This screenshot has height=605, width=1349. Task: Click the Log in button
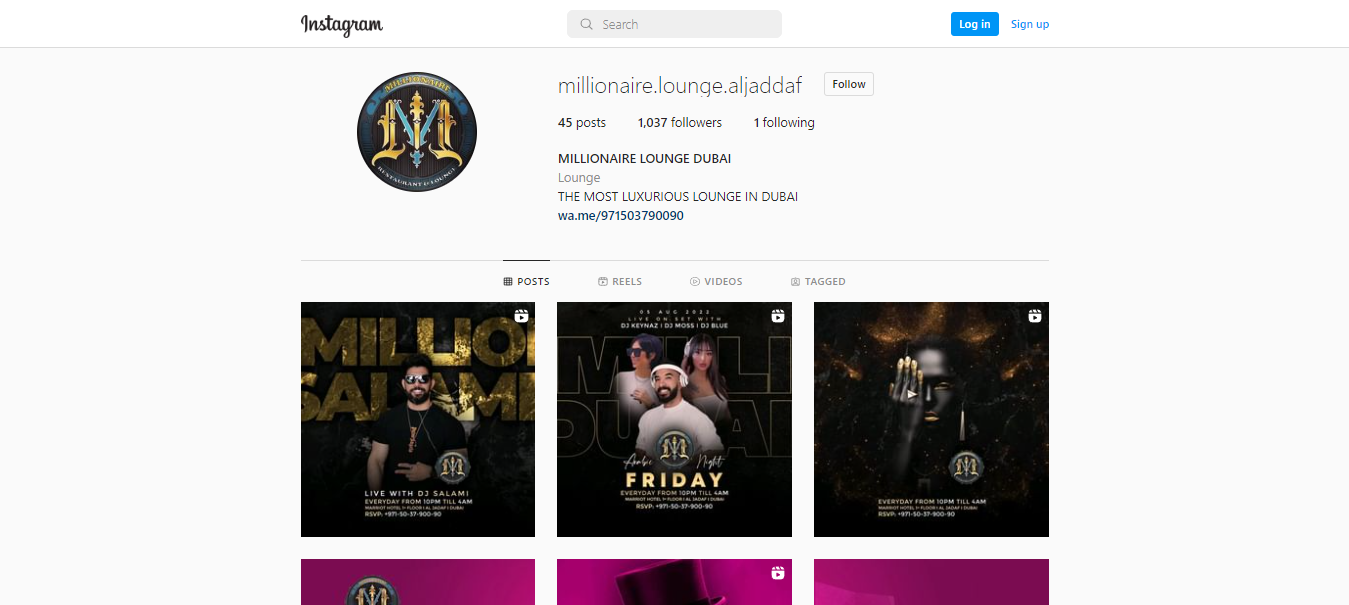[975, 24]
